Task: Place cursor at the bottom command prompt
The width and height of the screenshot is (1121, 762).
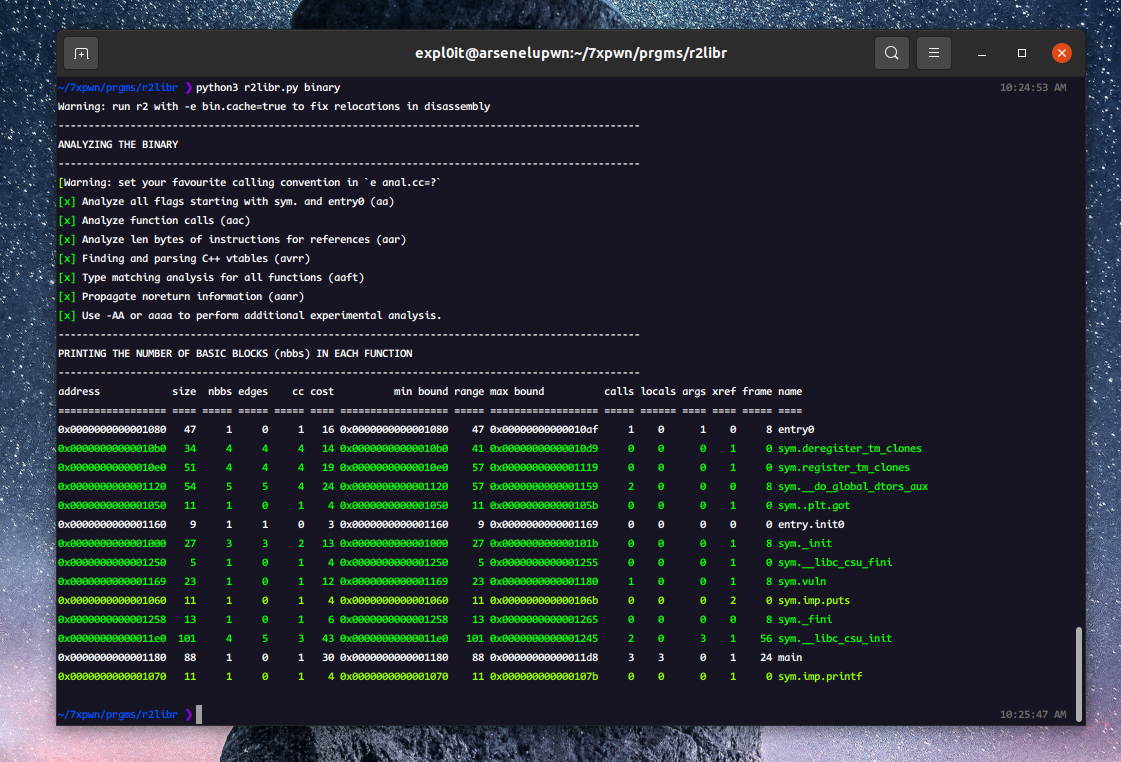Action: [200, 714]
